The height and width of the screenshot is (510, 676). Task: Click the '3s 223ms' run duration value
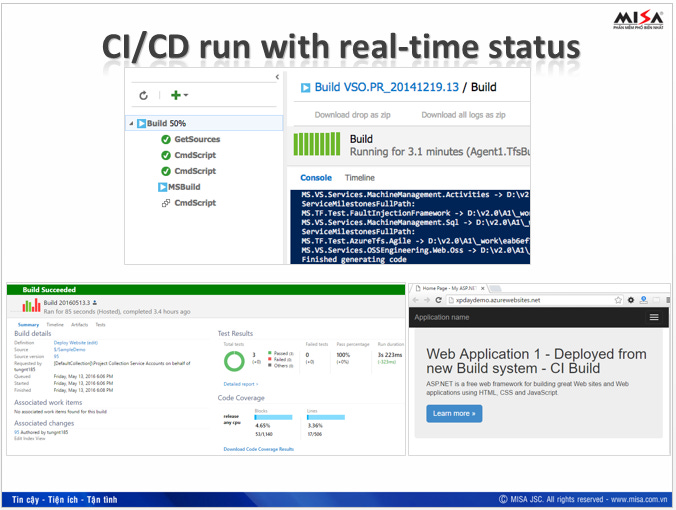coord(390,355)
